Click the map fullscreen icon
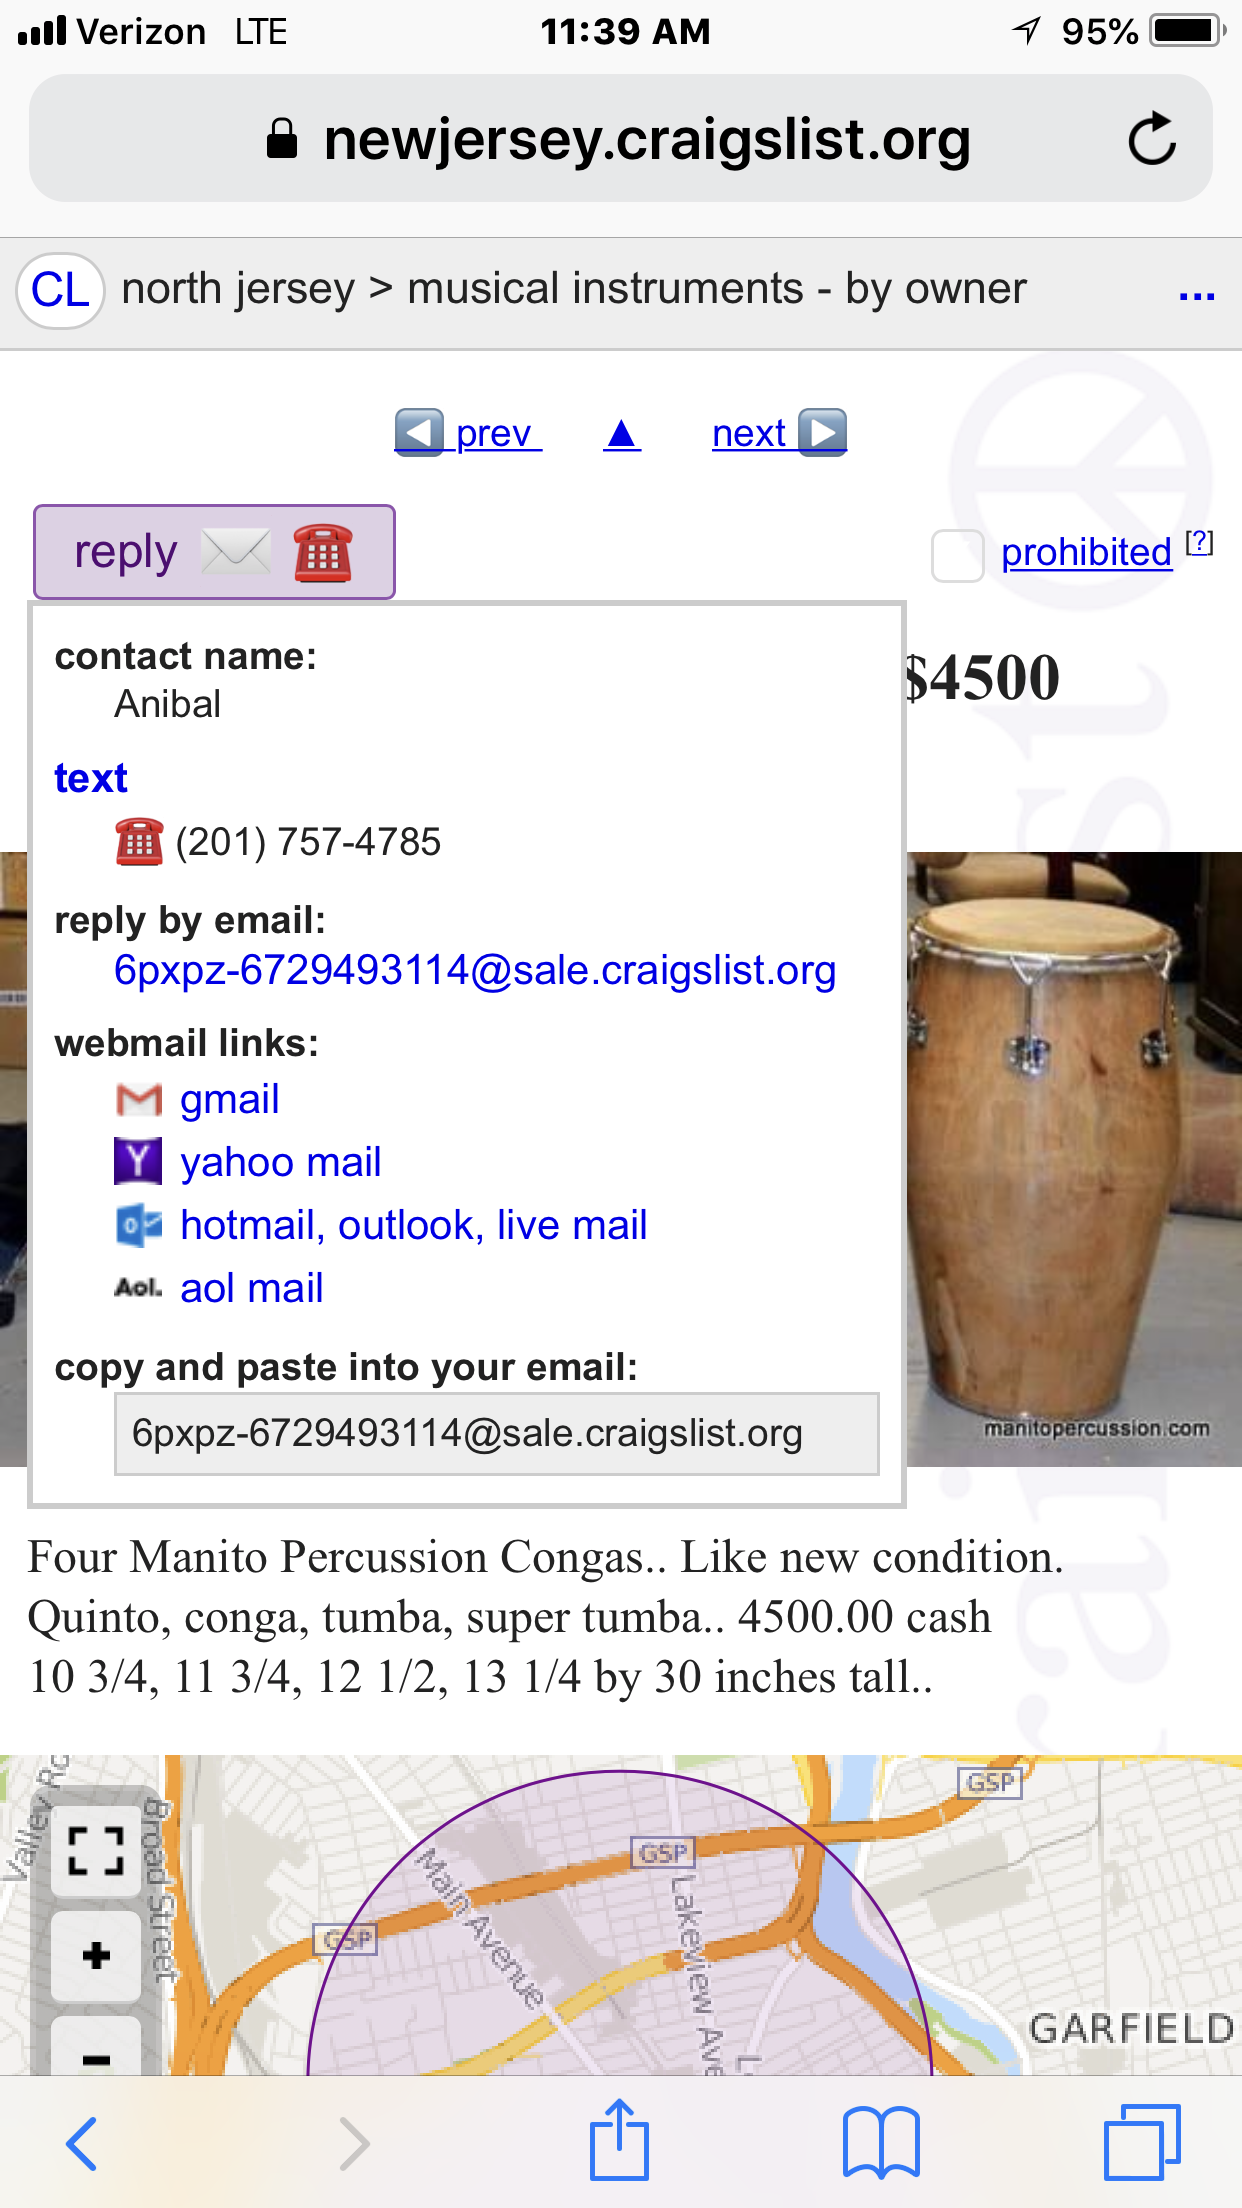 click(x=96, y=1850)
